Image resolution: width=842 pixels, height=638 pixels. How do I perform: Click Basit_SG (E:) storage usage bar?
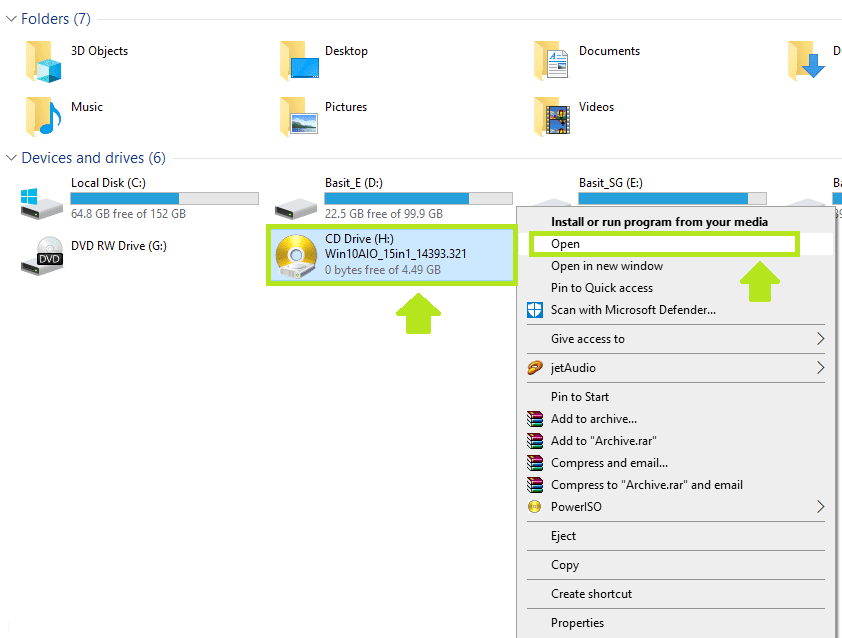[x=672, y=199]
